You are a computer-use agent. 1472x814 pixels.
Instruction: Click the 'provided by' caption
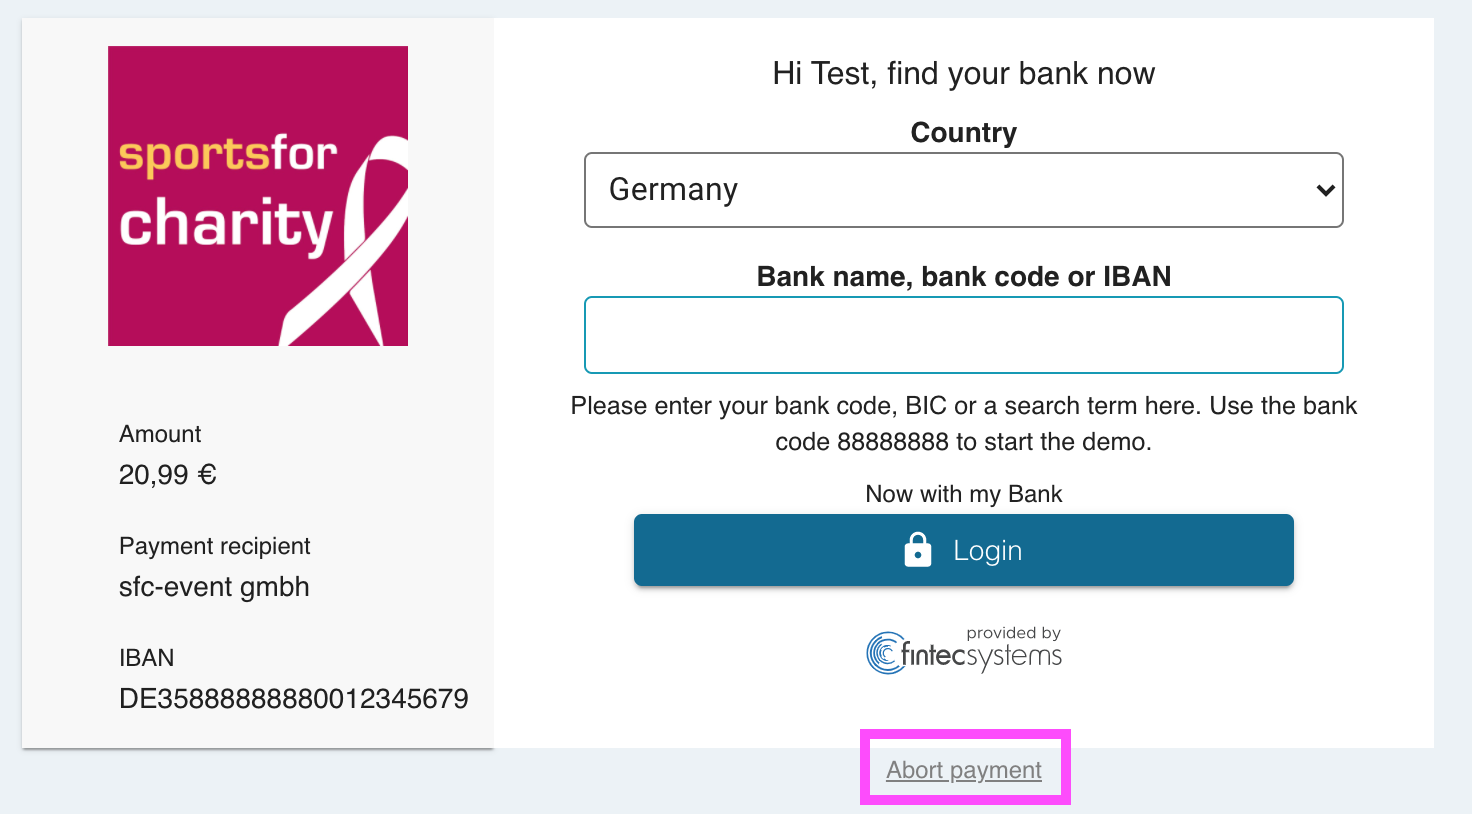tap(1013, 633)
